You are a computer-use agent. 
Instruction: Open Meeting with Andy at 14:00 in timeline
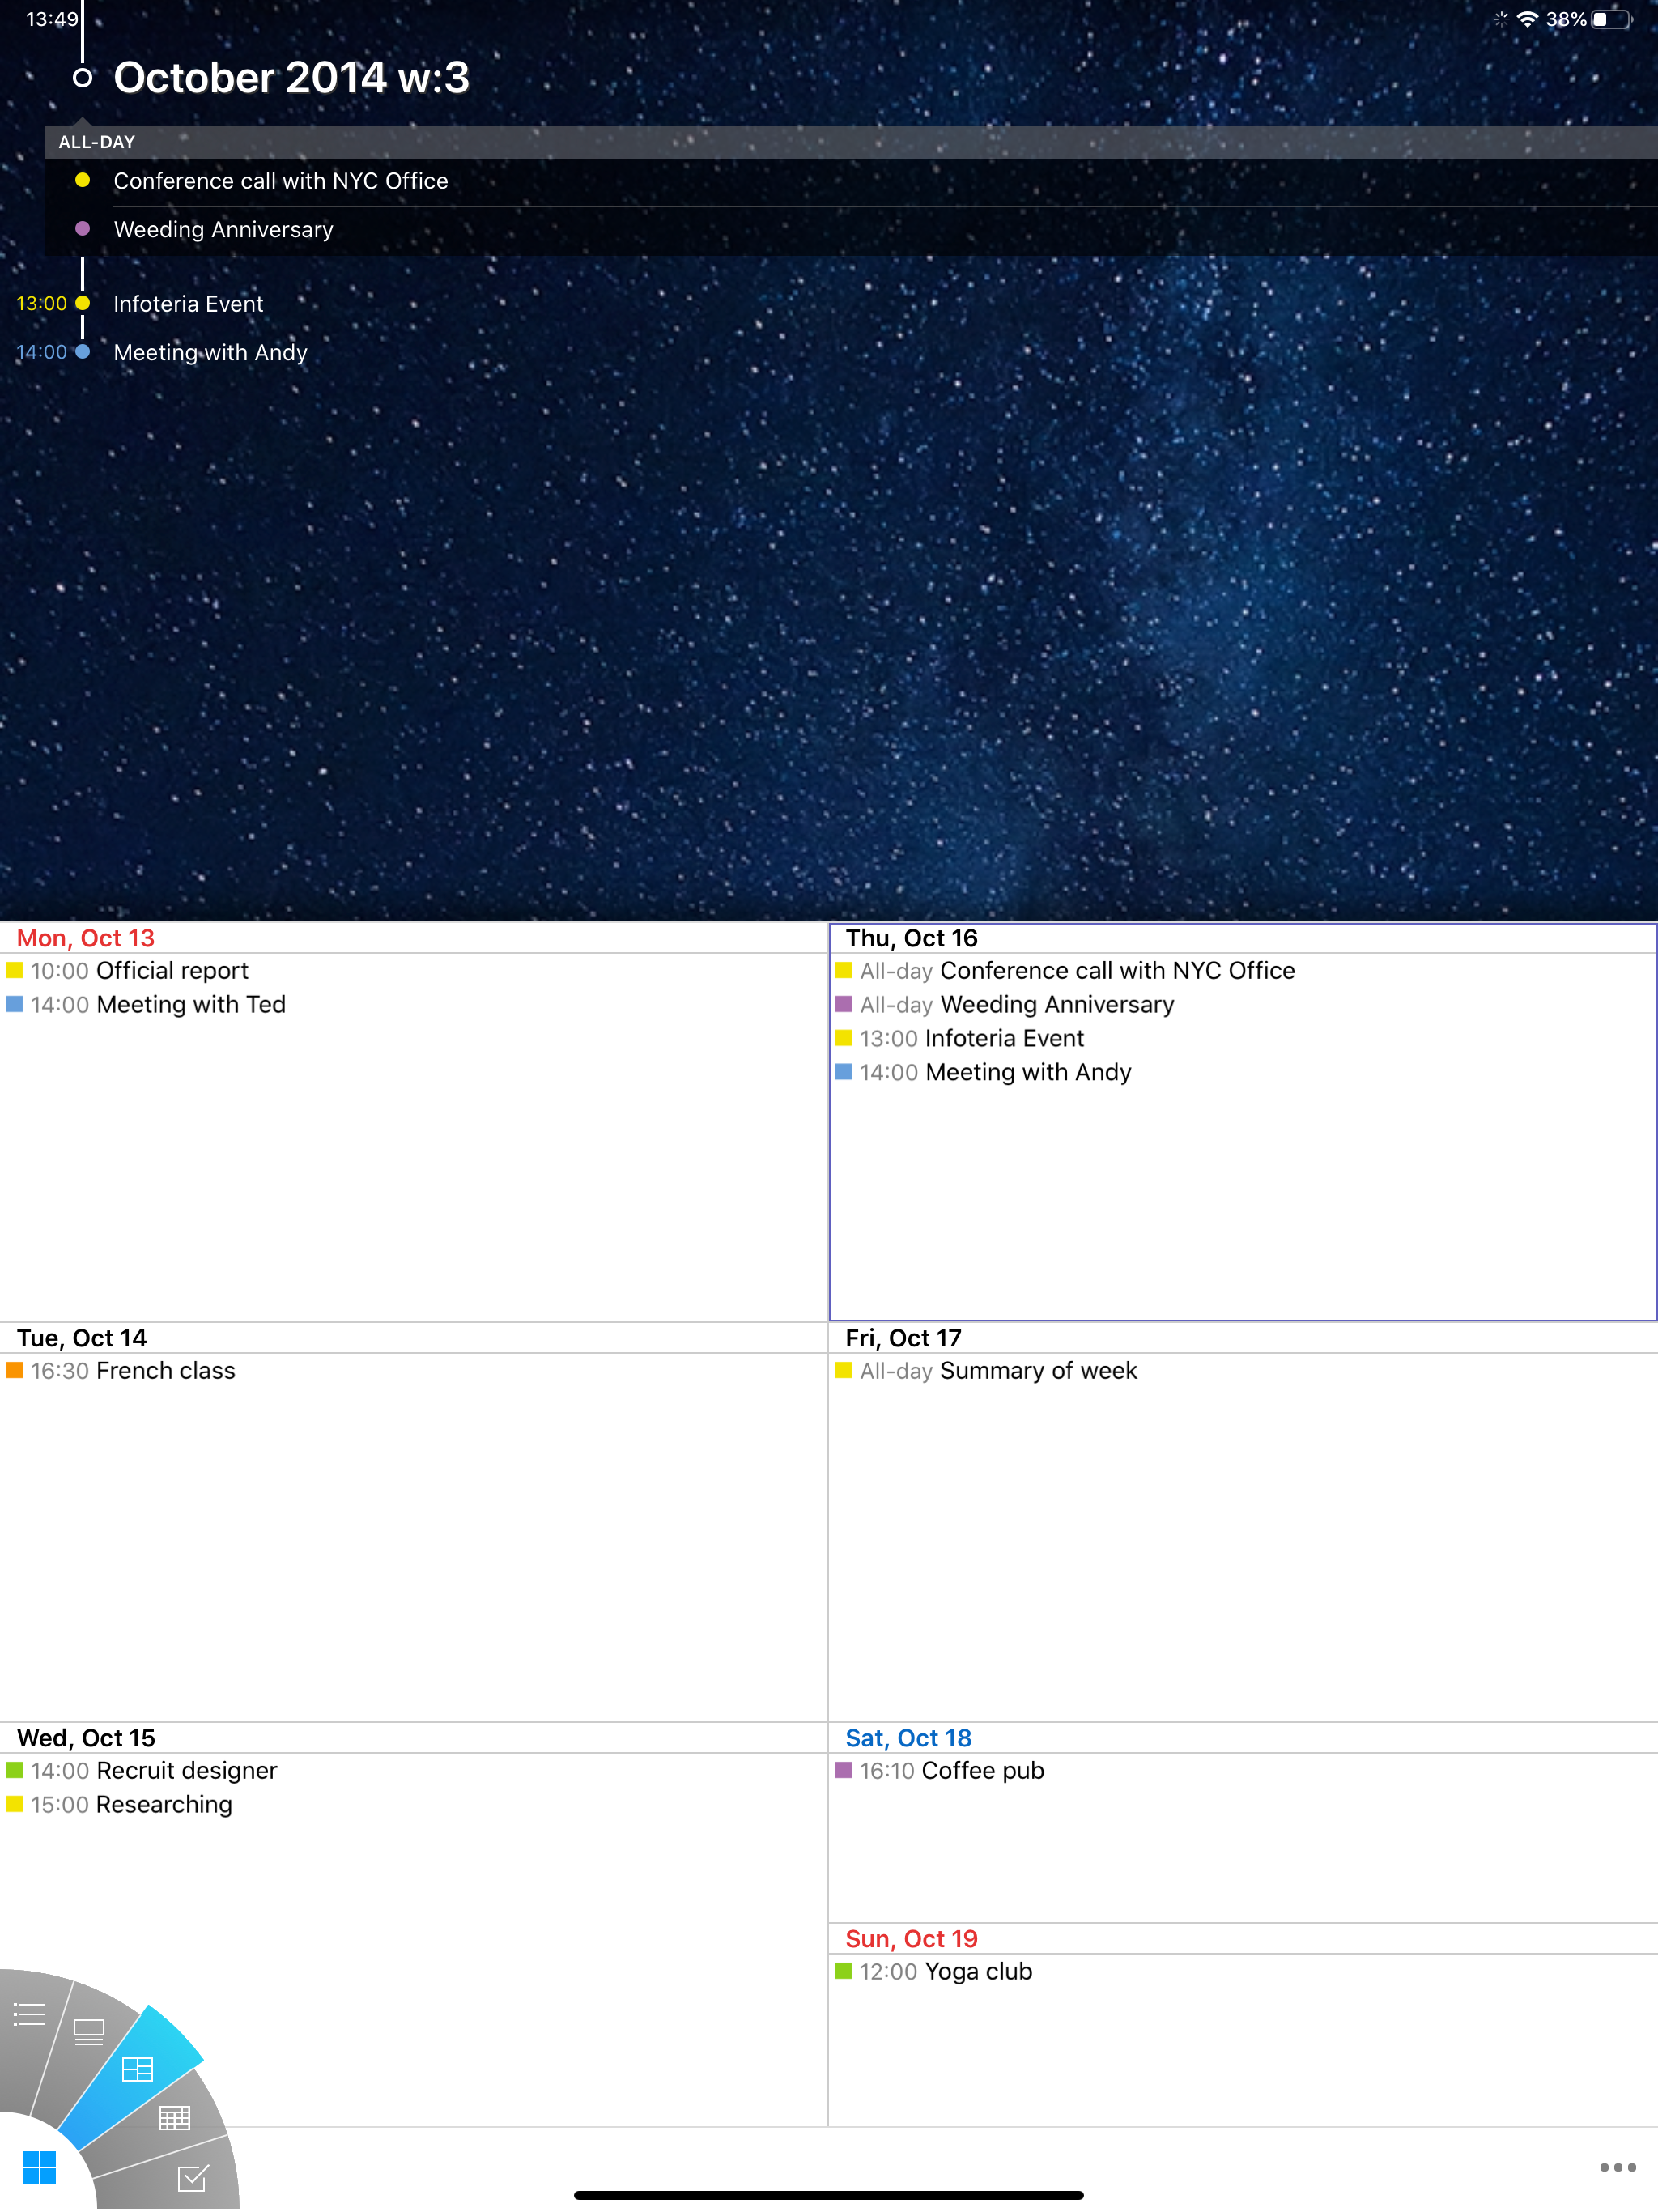pos(210,352)
